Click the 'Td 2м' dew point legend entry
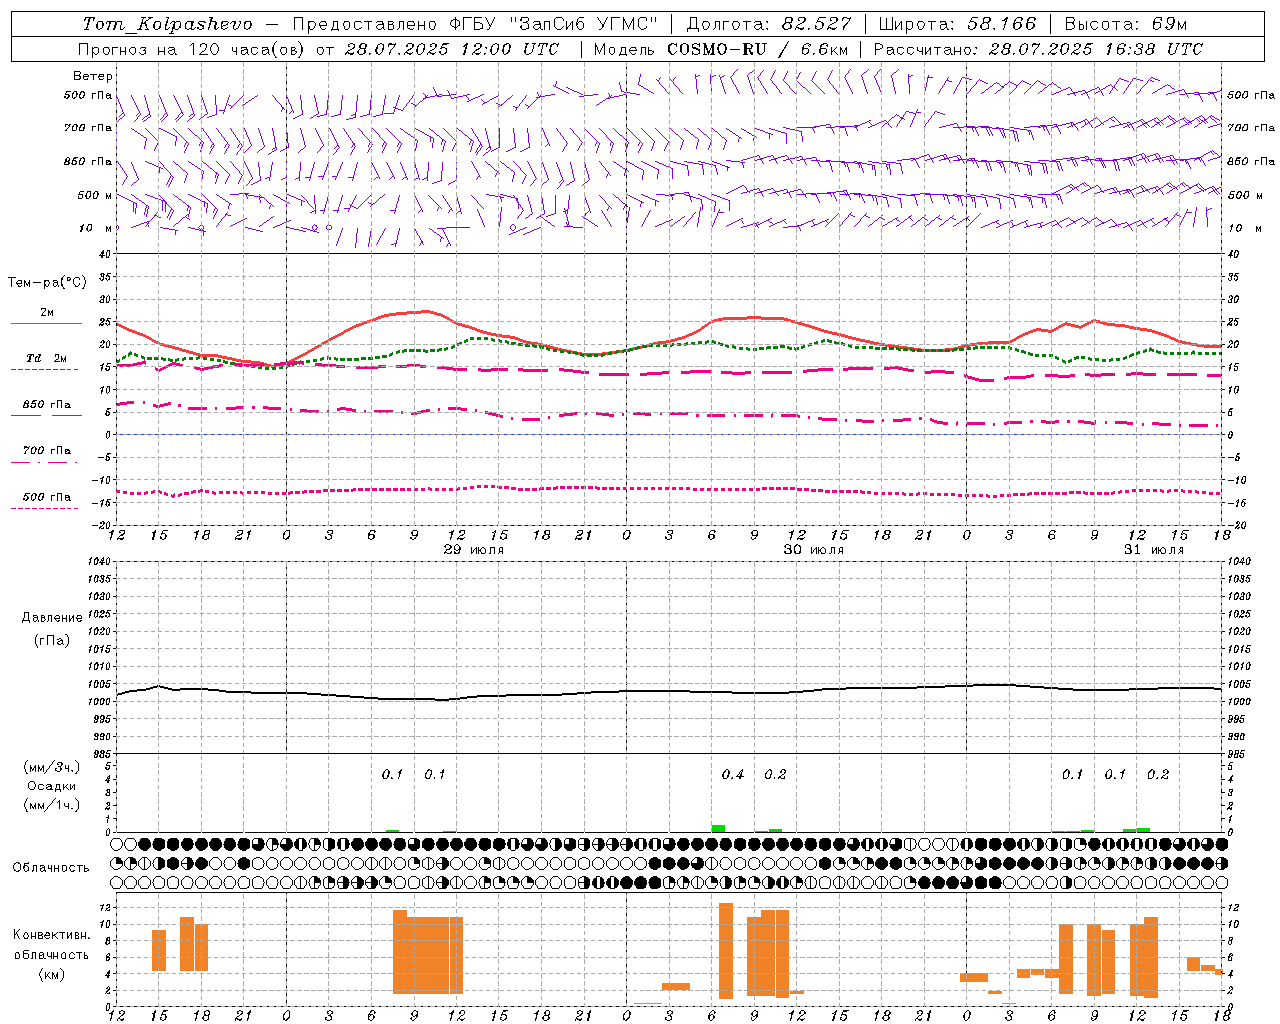This screenshot has width=1280, height=1024. click(x=47, y=358)
